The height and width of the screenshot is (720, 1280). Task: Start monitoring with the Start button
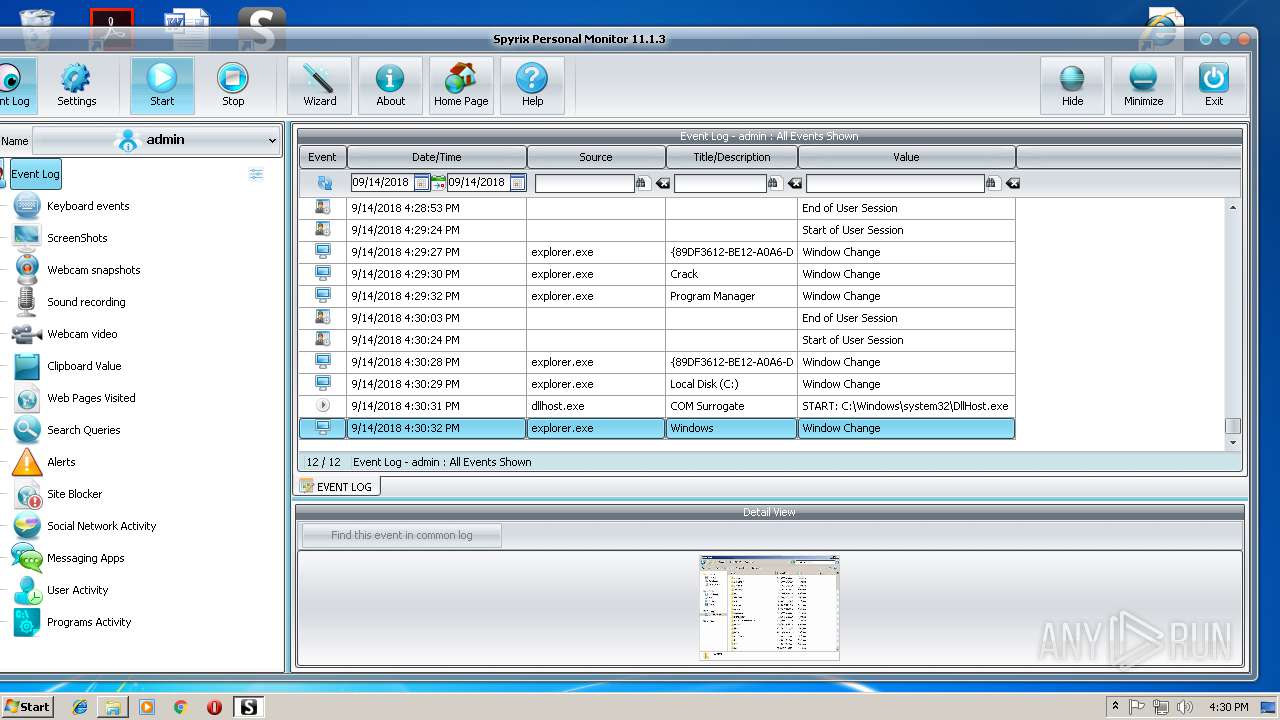[x=162, y=85]
